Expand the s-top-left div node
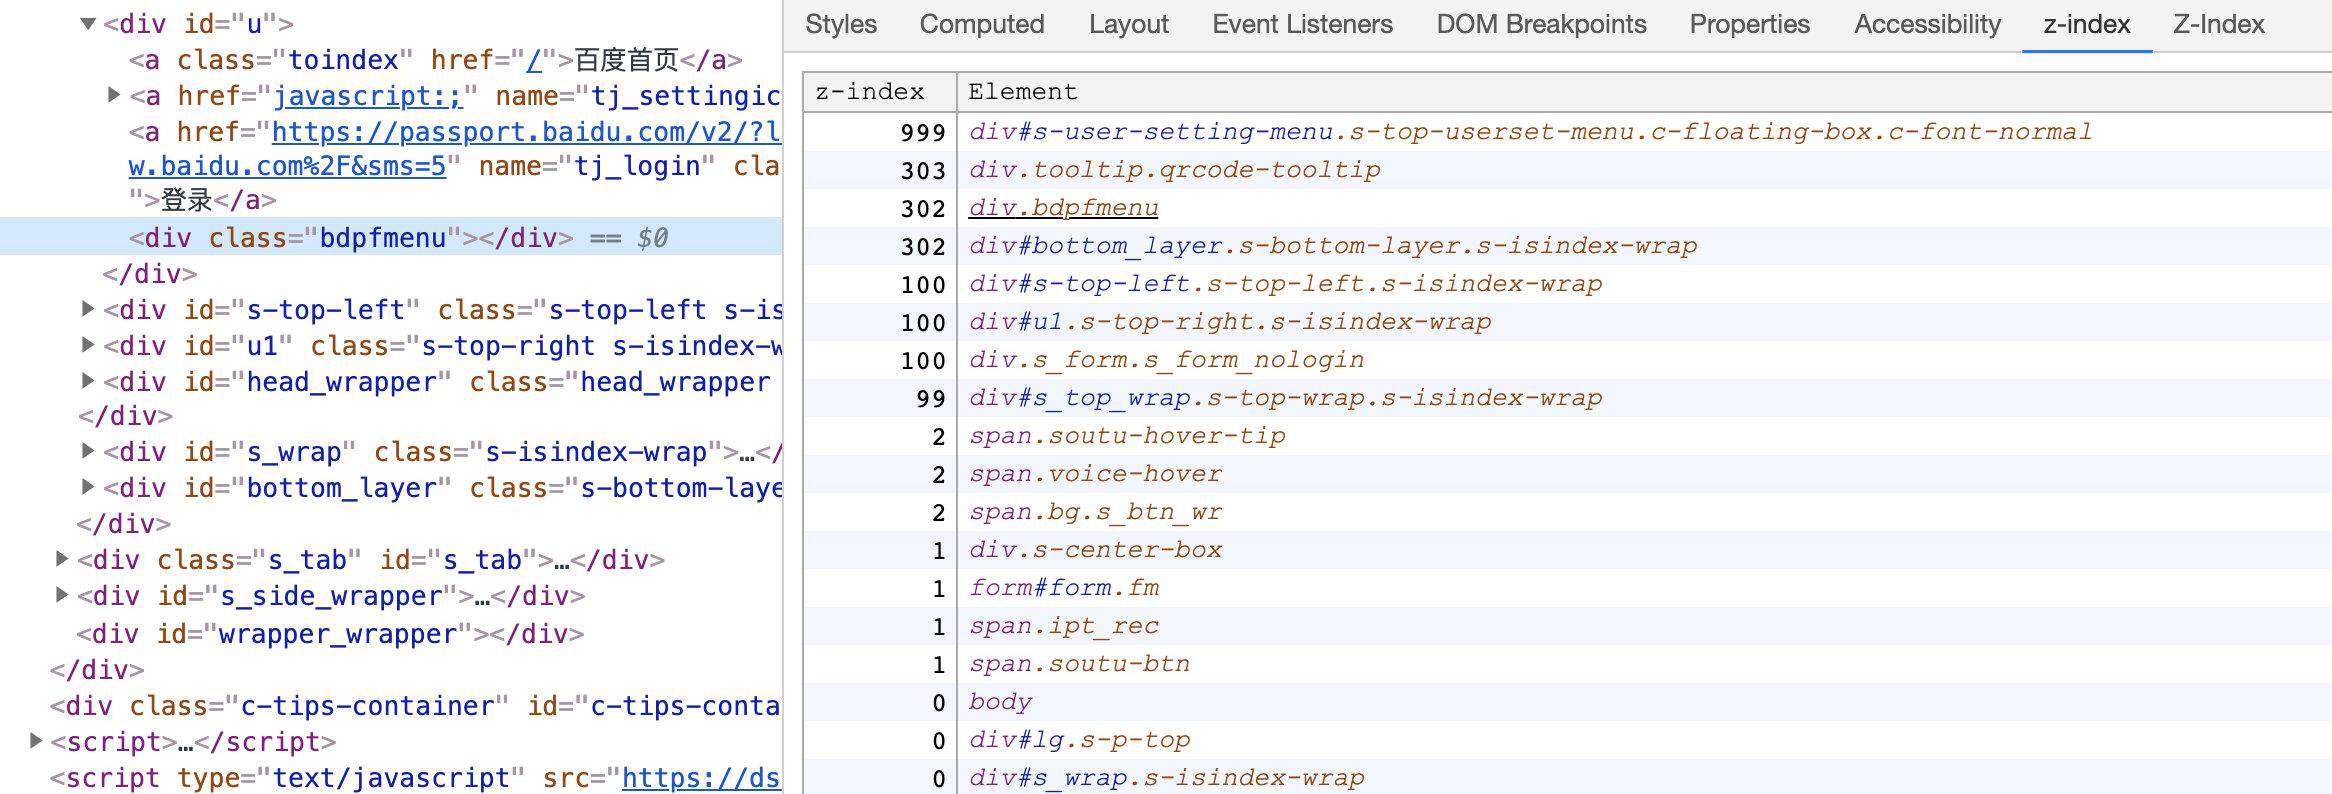The height and width of the screenshot is (794, 2332). pyautogui.click(x=88, y=309)
